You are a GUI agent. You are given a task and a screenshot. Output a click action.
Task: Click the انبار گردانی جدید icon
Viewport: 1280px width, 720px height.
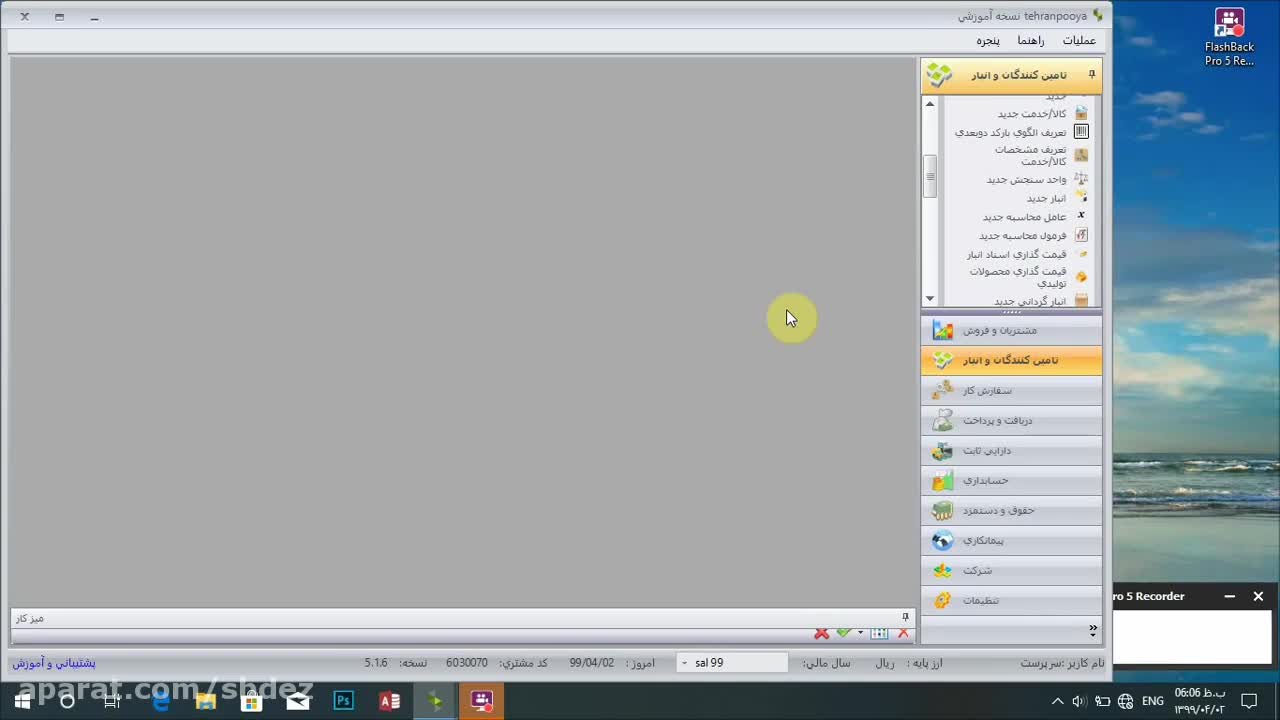(x=1081, y=300)
